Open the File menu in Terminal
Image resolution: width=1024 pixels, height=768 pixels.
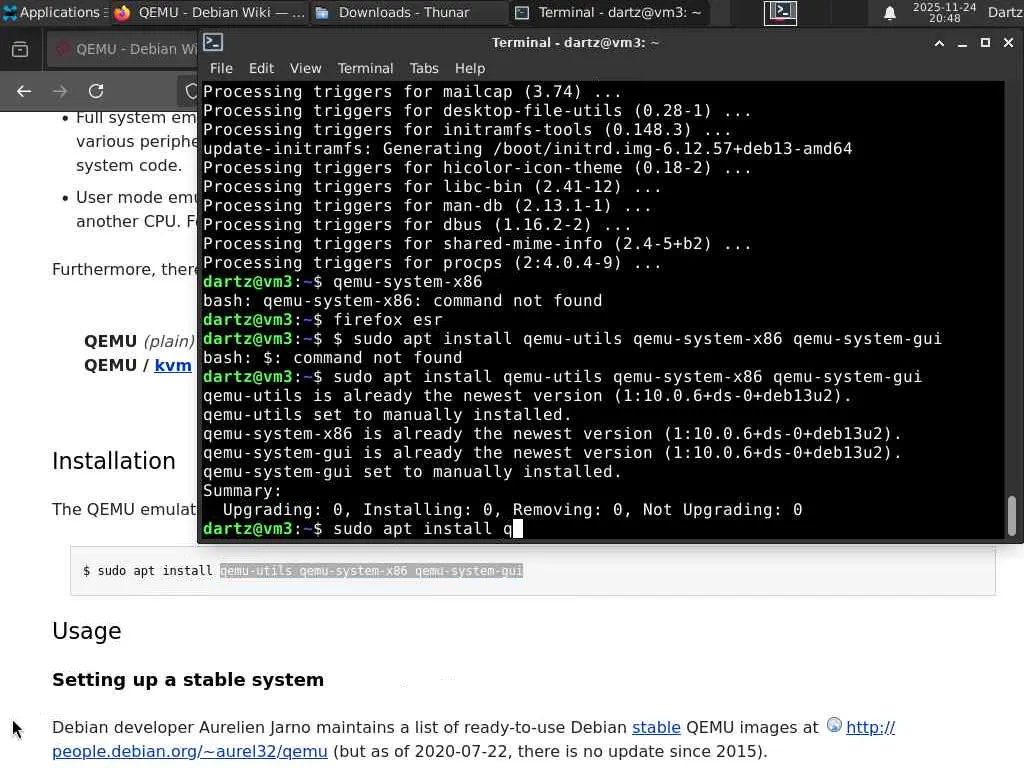point(221,68)
